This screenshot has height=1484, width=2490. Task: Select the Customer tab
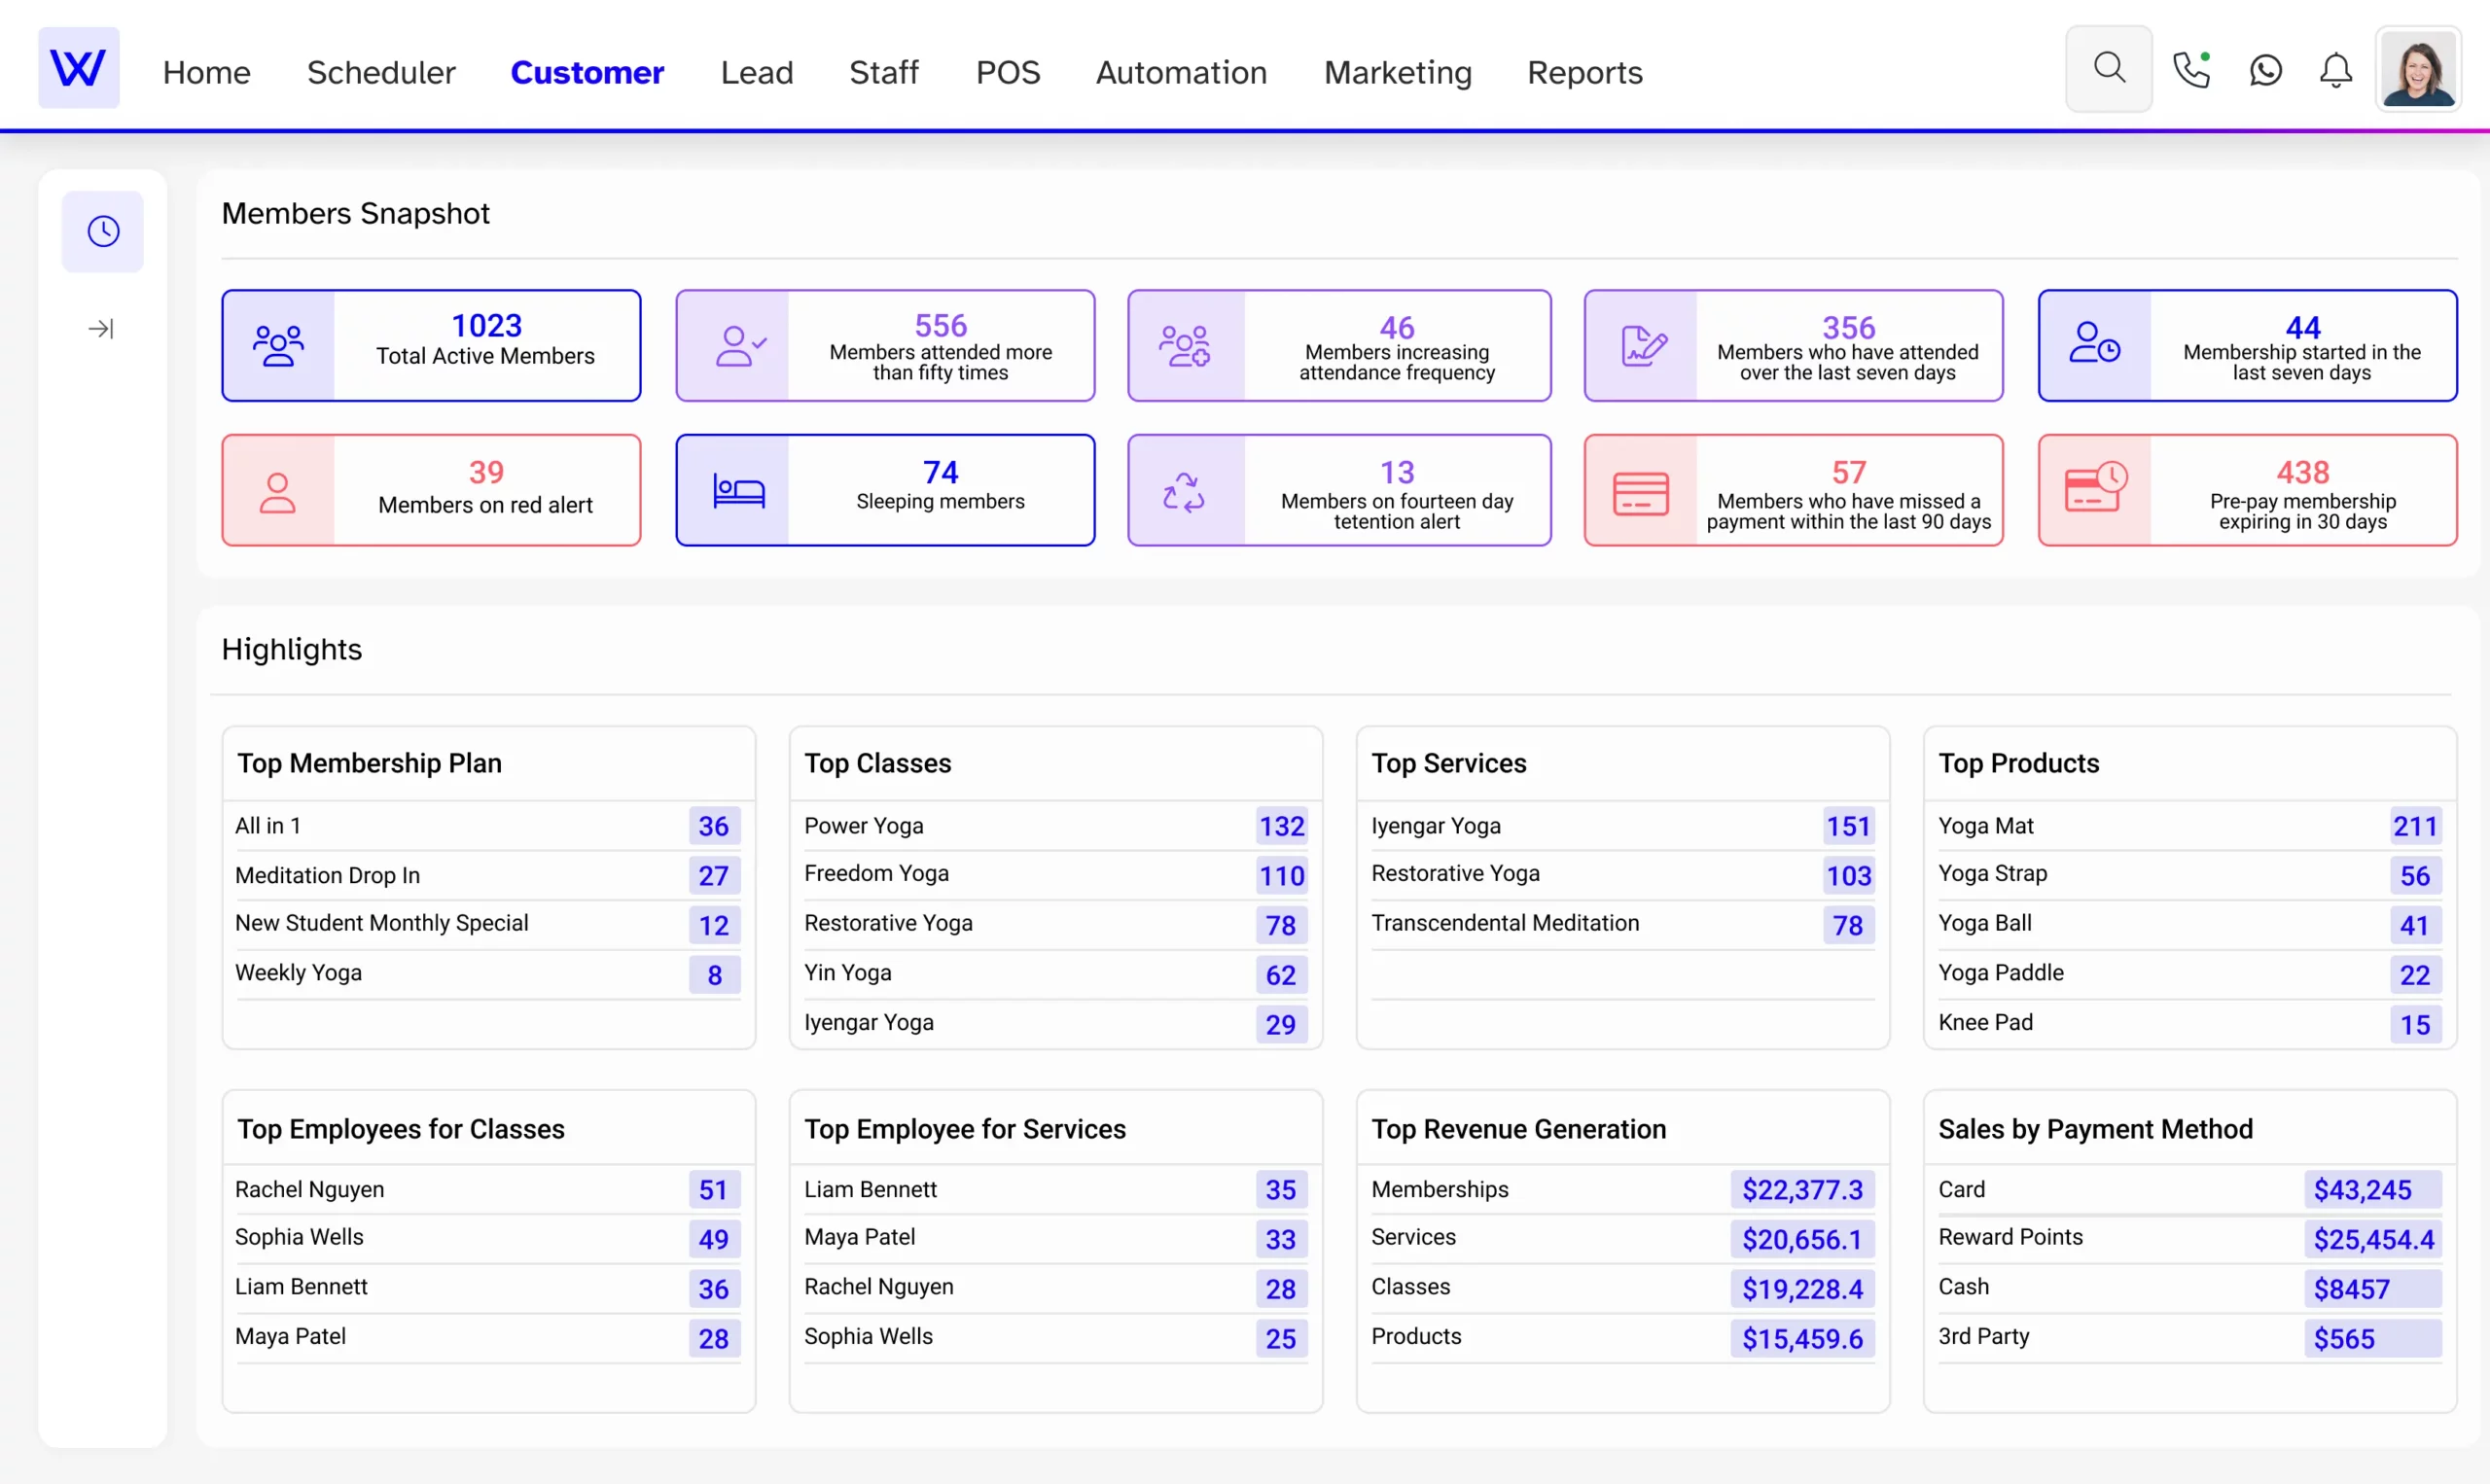click(587, 72)
